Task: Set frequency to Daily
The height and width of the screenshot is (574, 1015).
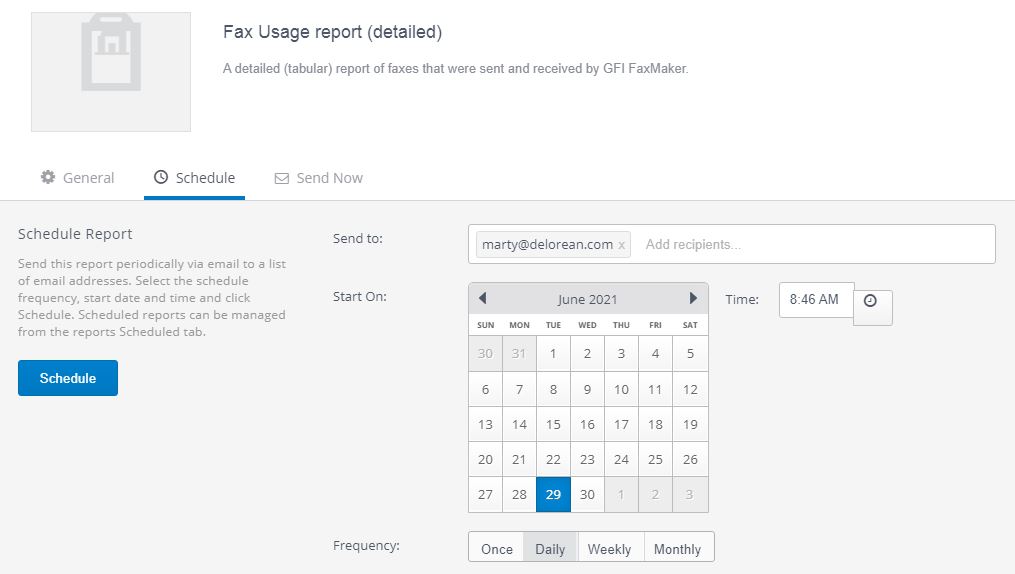Action: pyautogui.click(x=550, y=549)
